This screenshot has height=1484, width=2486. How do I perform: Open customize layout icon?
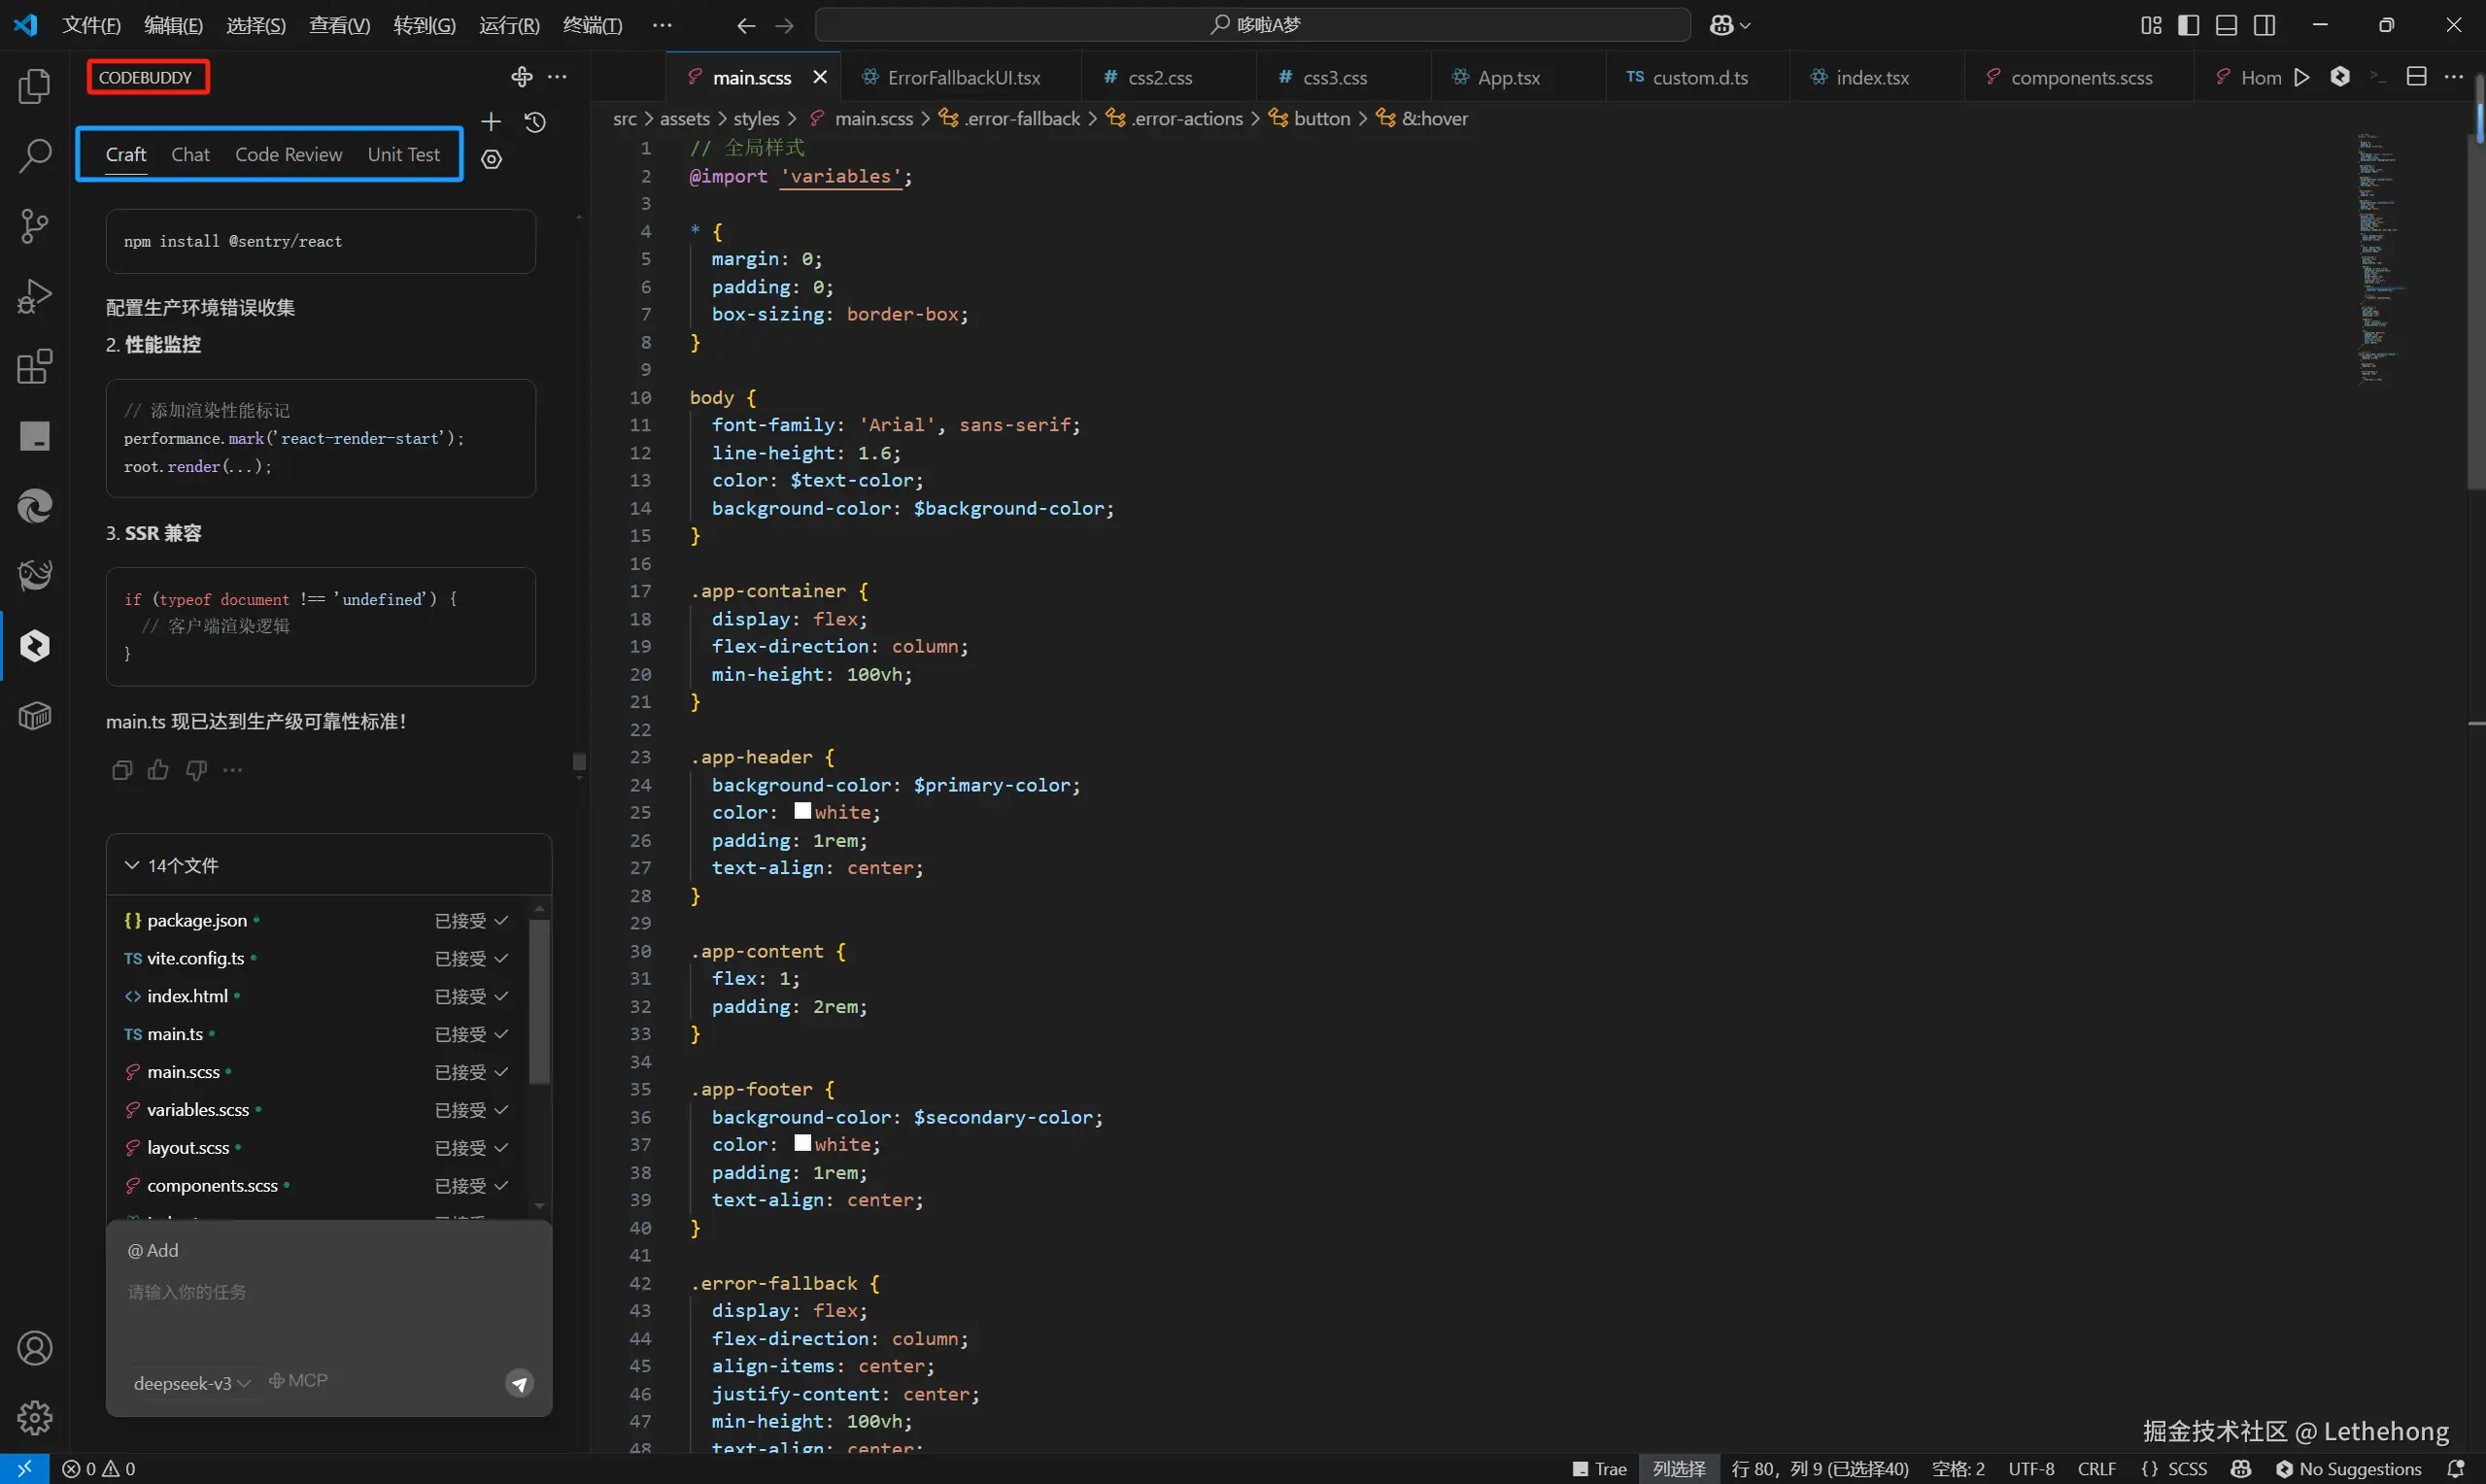[x=2151, y=25]
